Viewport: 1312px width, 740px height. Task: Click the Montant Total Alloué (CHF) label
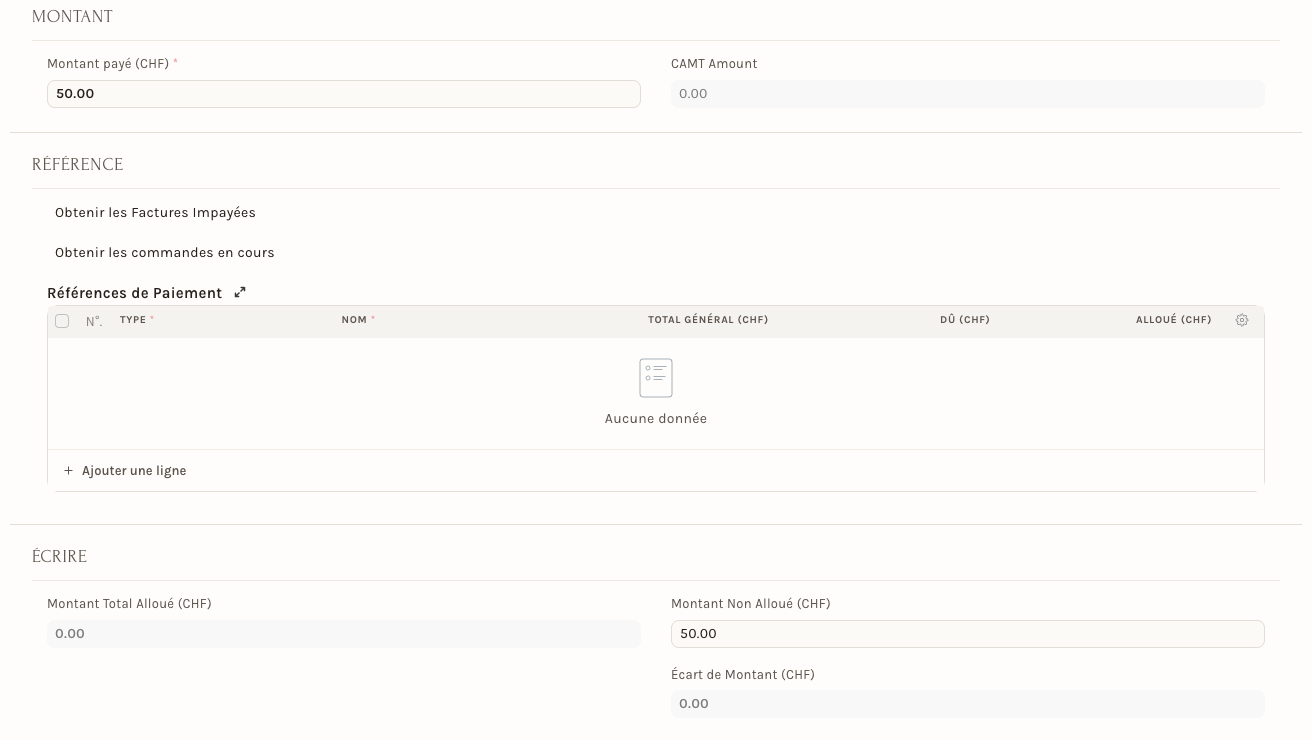coord(129,604)
